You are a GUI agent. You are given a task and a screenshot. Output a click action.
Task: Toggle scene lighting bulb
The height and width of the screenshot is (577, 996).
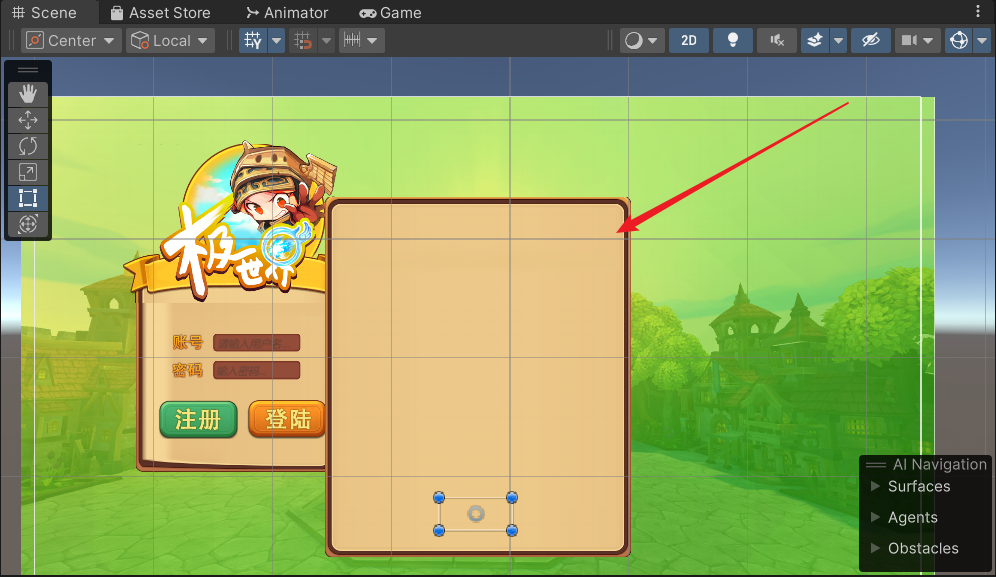[733, 41]
